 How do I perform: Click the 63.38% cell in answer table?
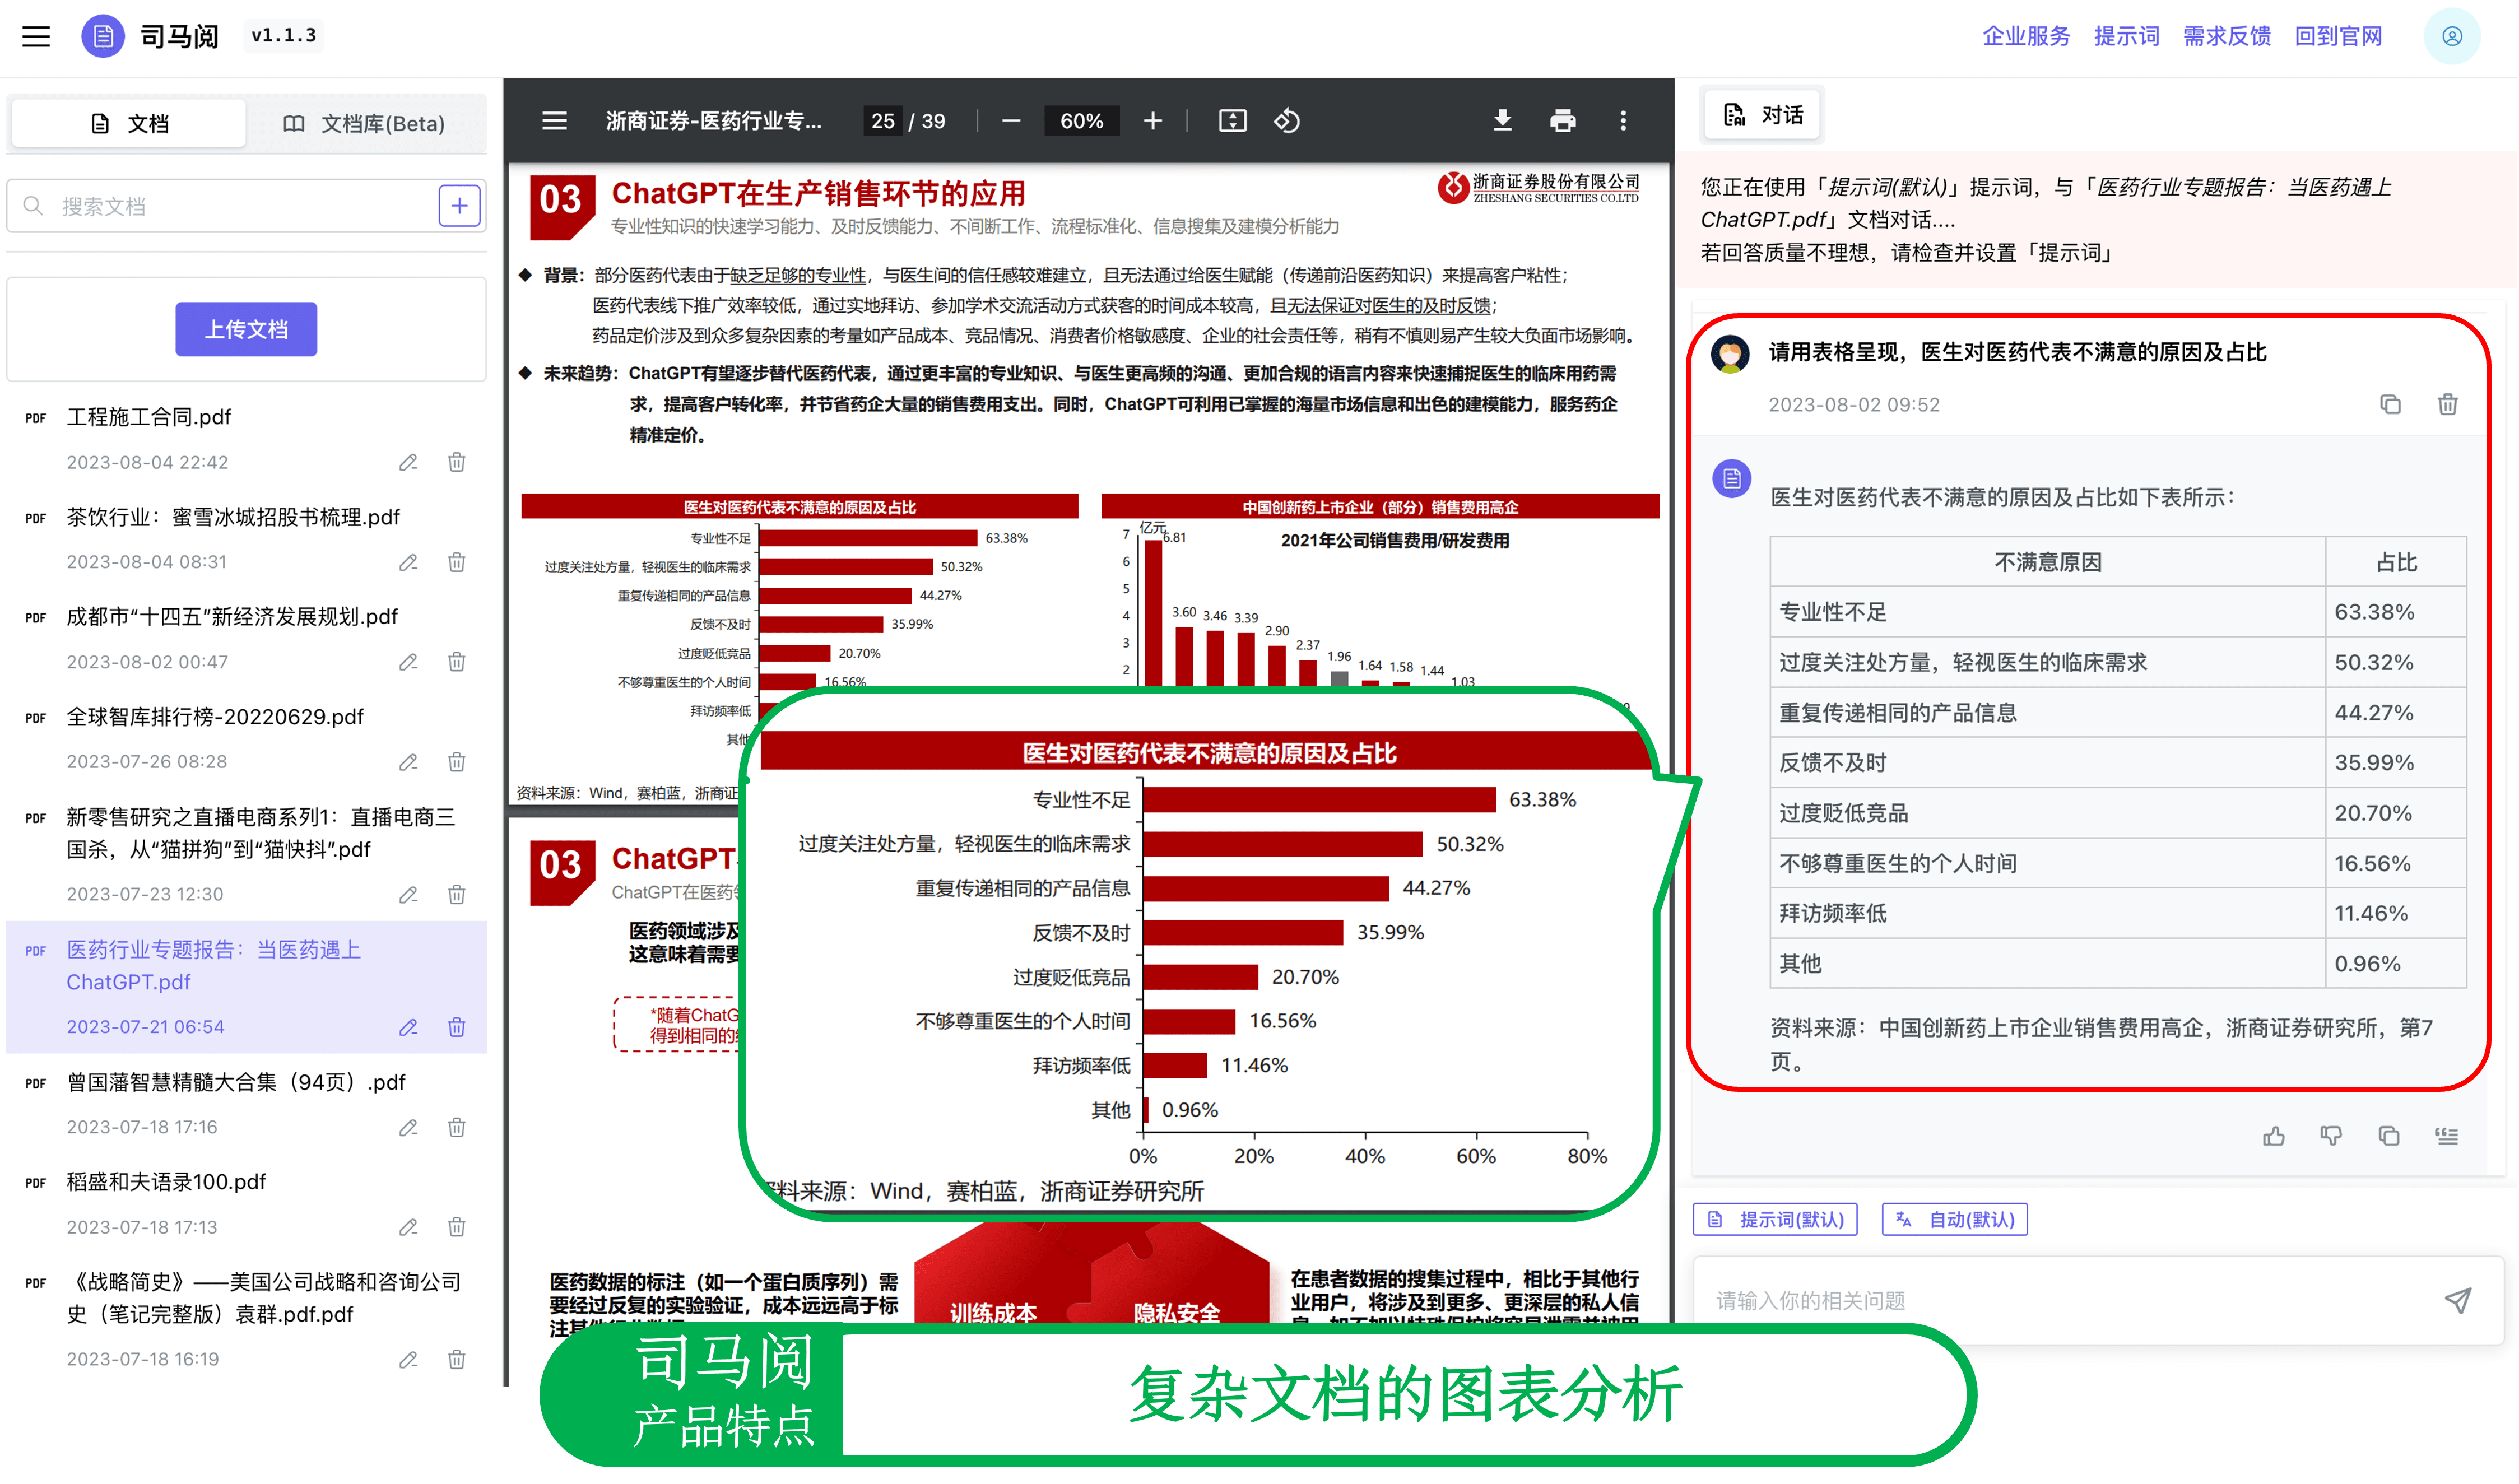2395,612
